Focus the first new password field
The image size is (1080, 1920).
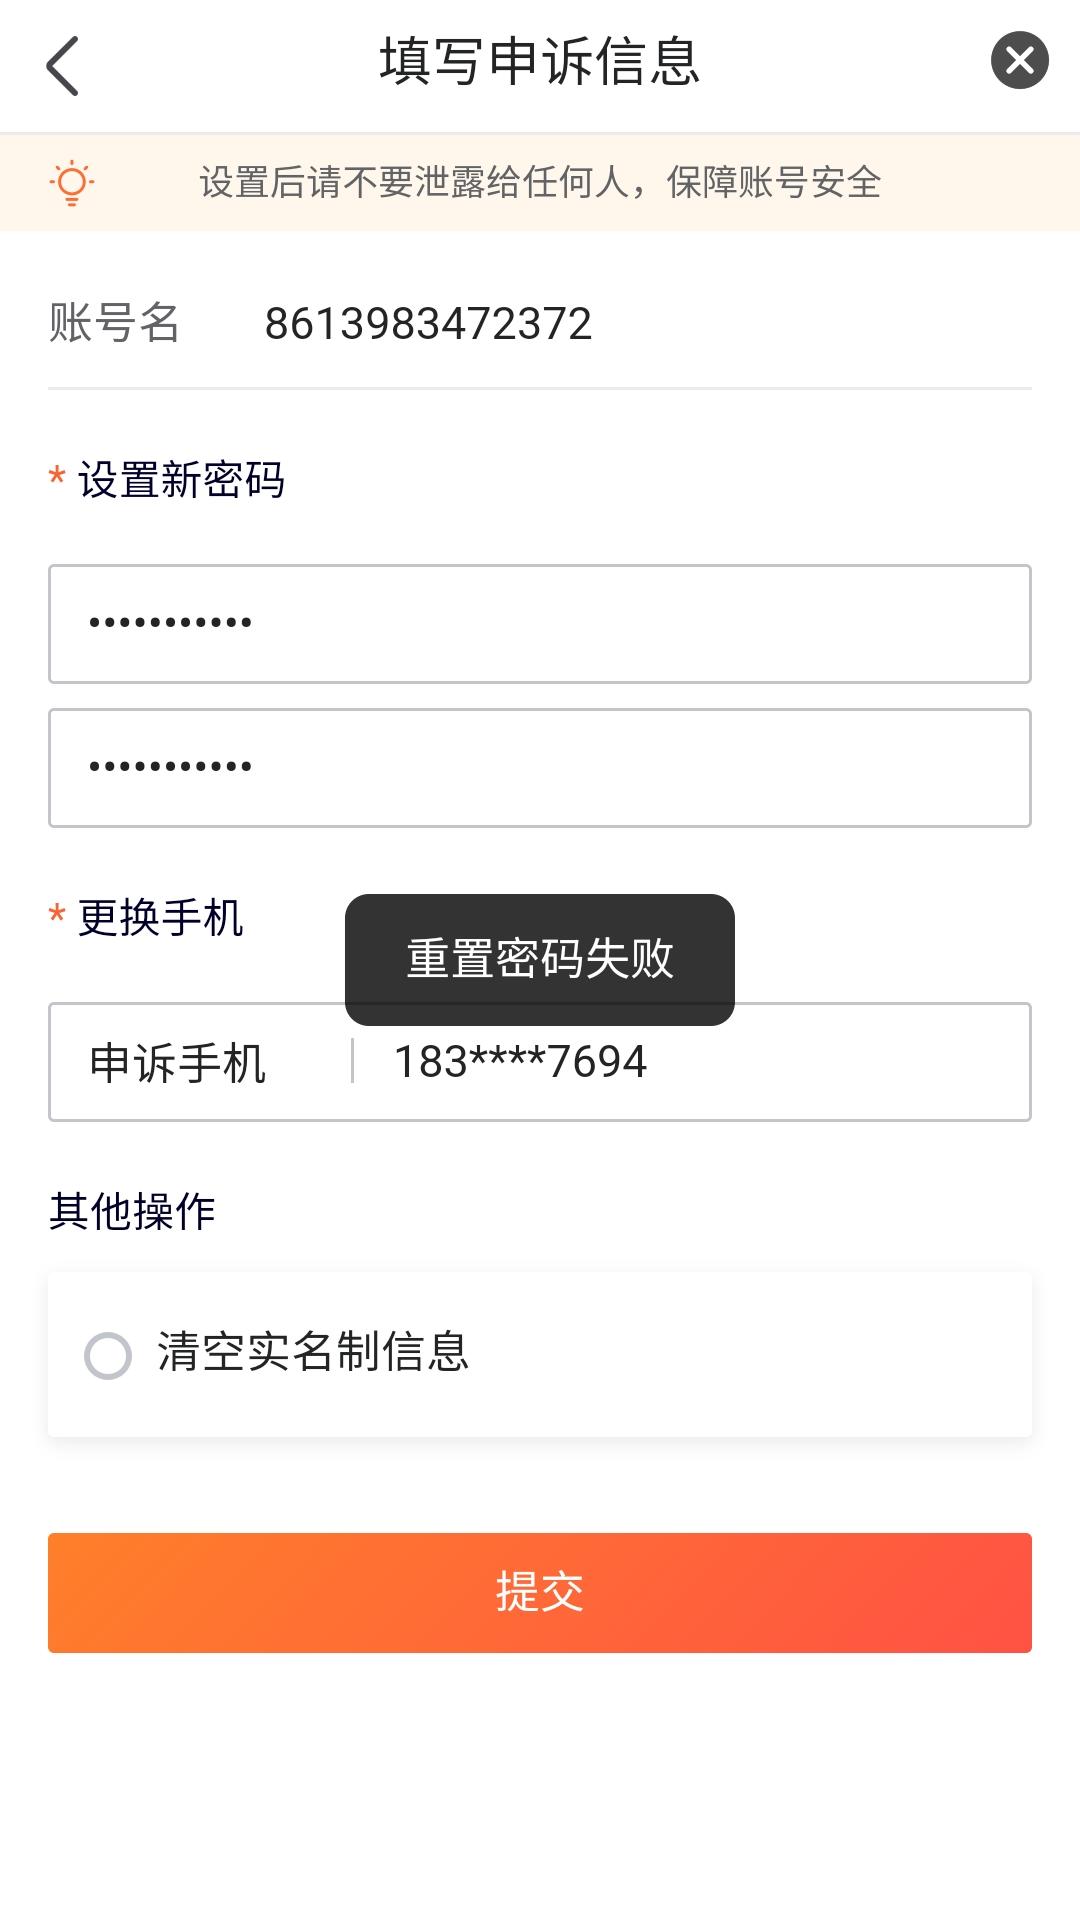point(540,624)
